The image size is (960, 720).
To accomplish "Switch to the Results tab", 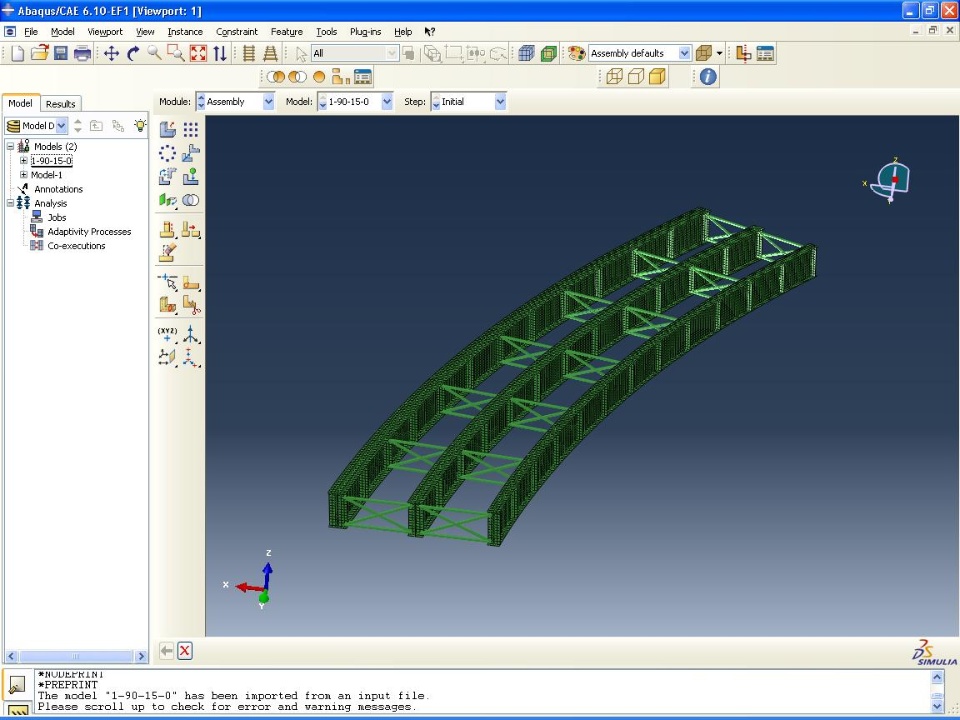I will point(61,104).
